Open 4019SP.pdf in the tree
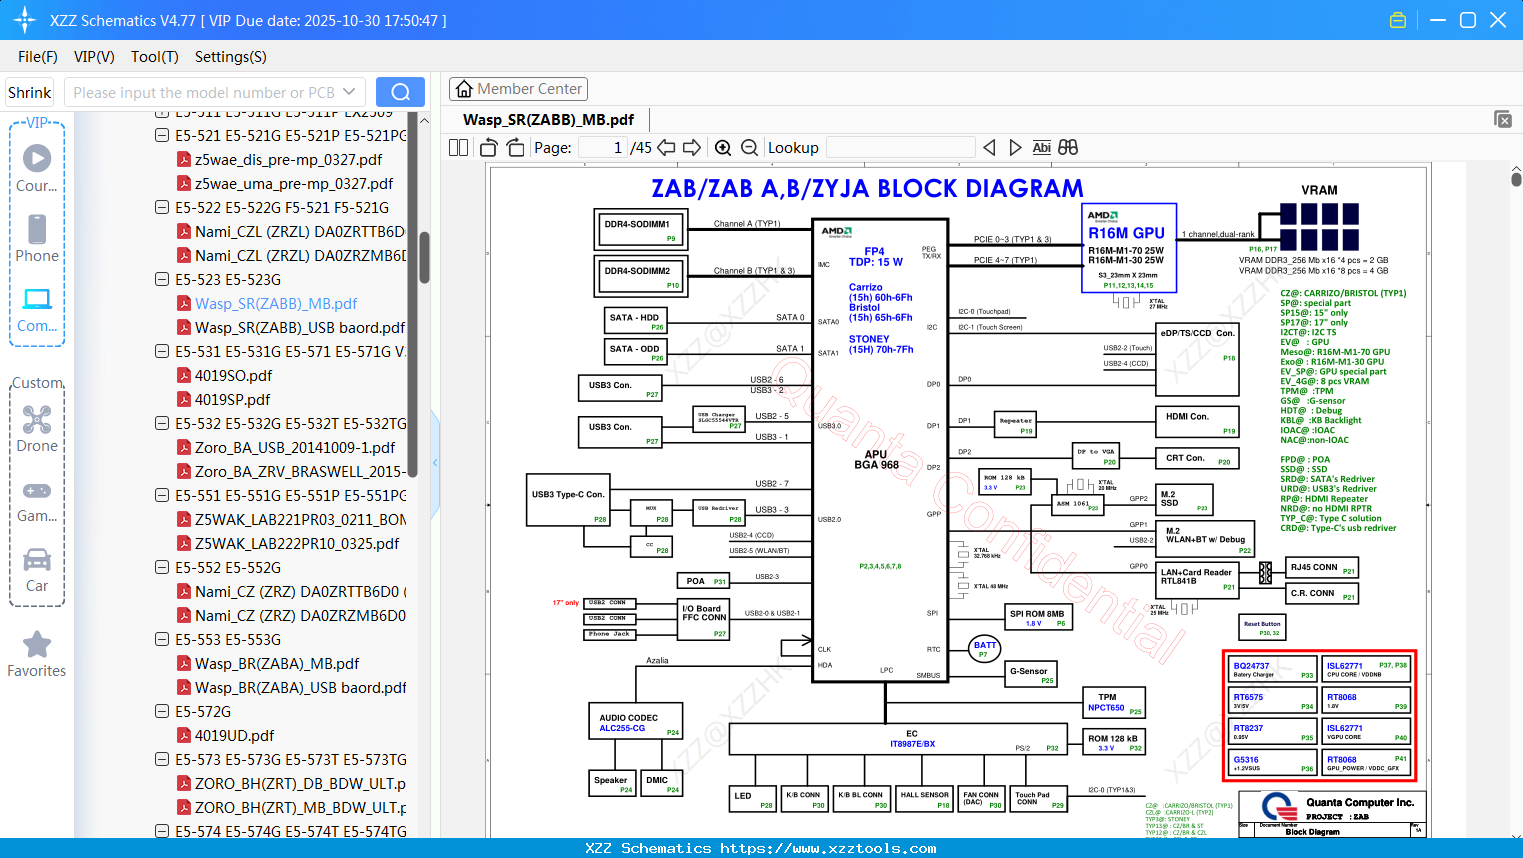 tap(233, 399)
